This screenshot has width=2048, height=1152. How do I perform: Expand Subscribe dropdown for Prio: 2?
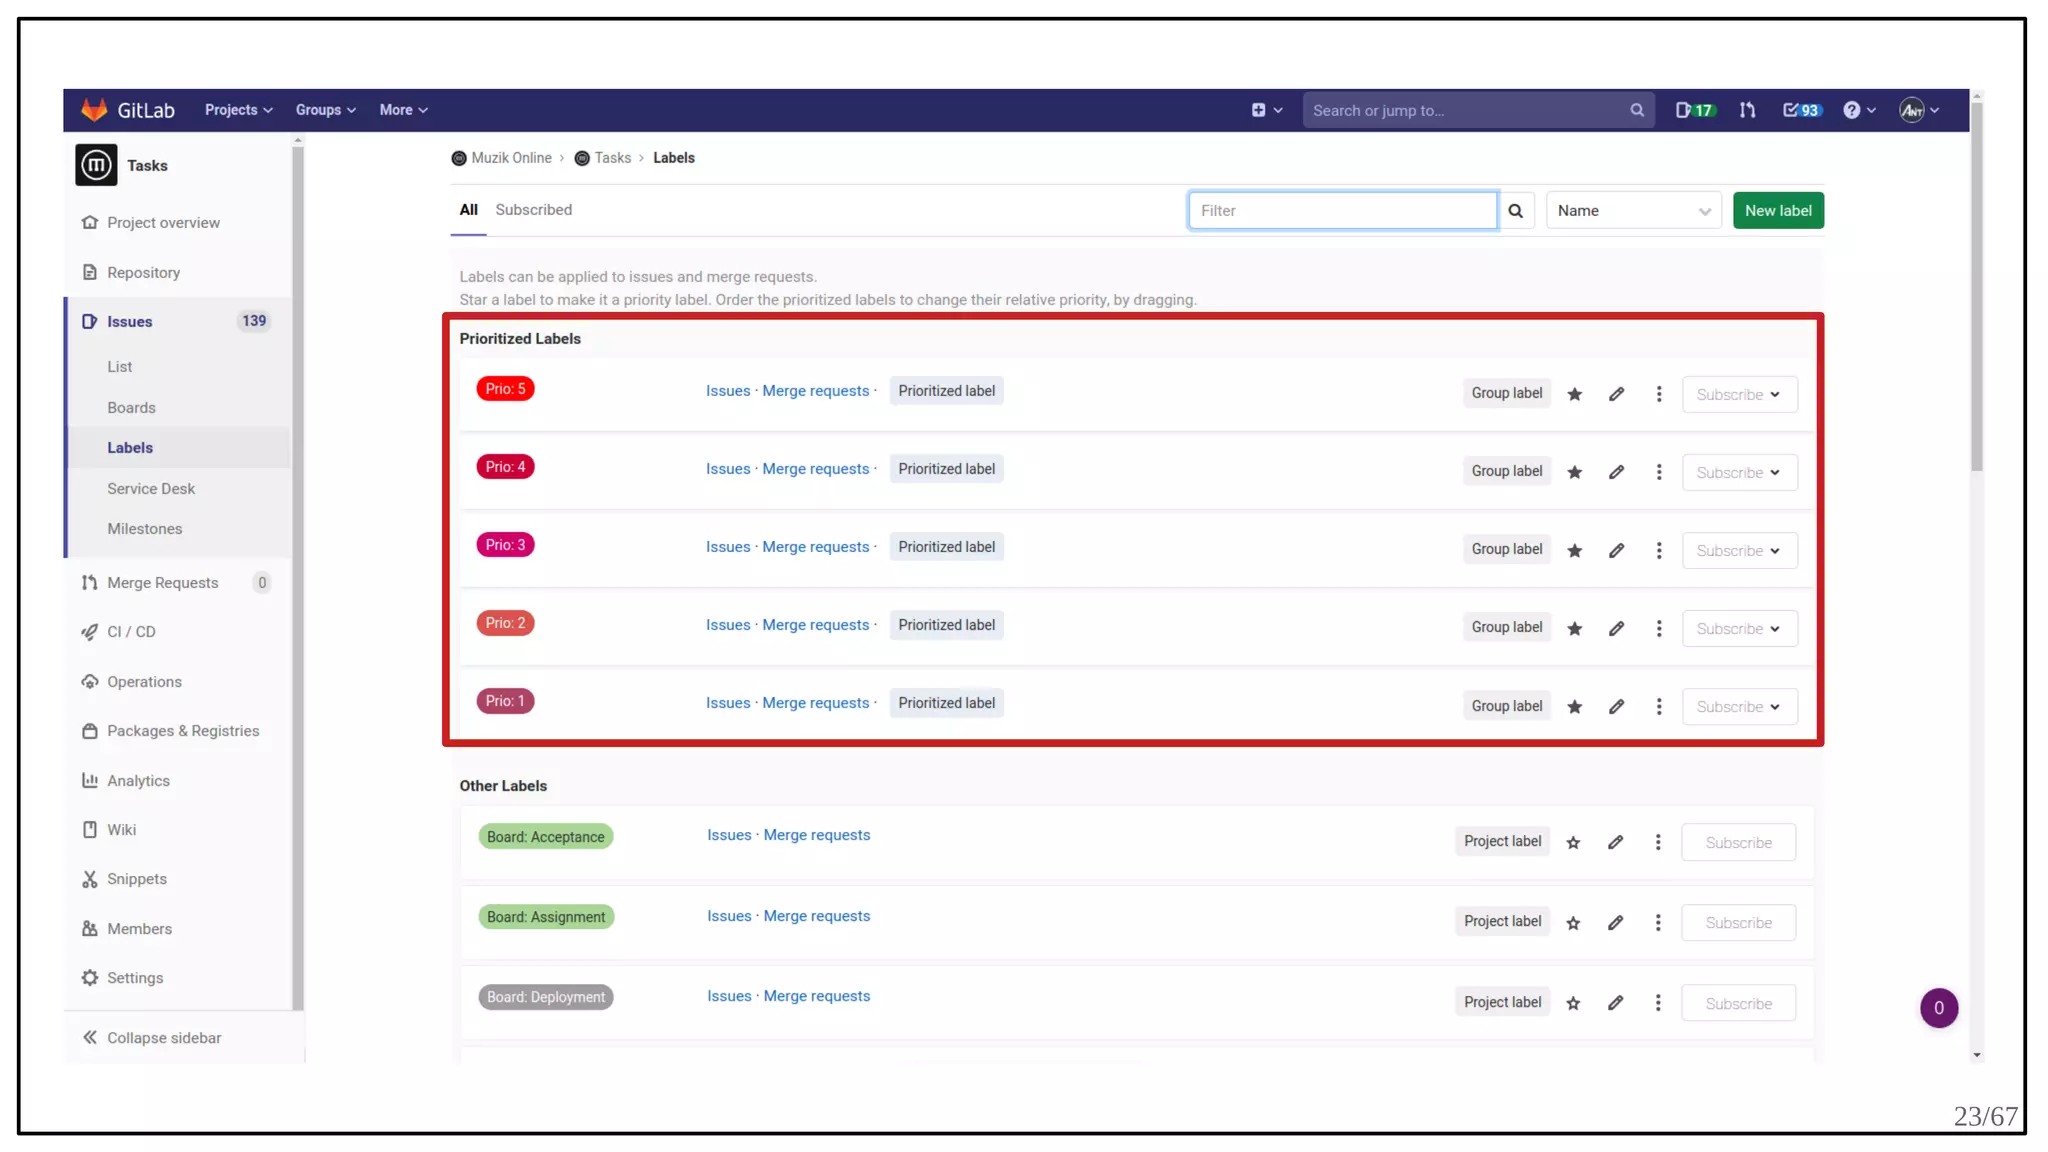pyautogui.click(x=1739, y=629)
